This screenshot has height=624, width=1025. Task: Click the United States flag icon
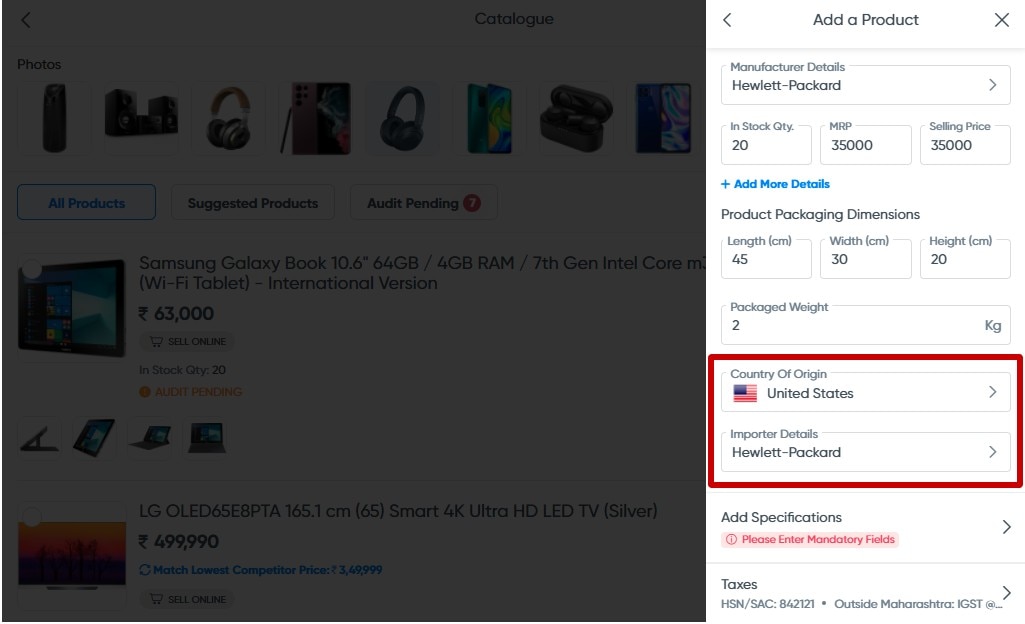click(x=746, y=393)
